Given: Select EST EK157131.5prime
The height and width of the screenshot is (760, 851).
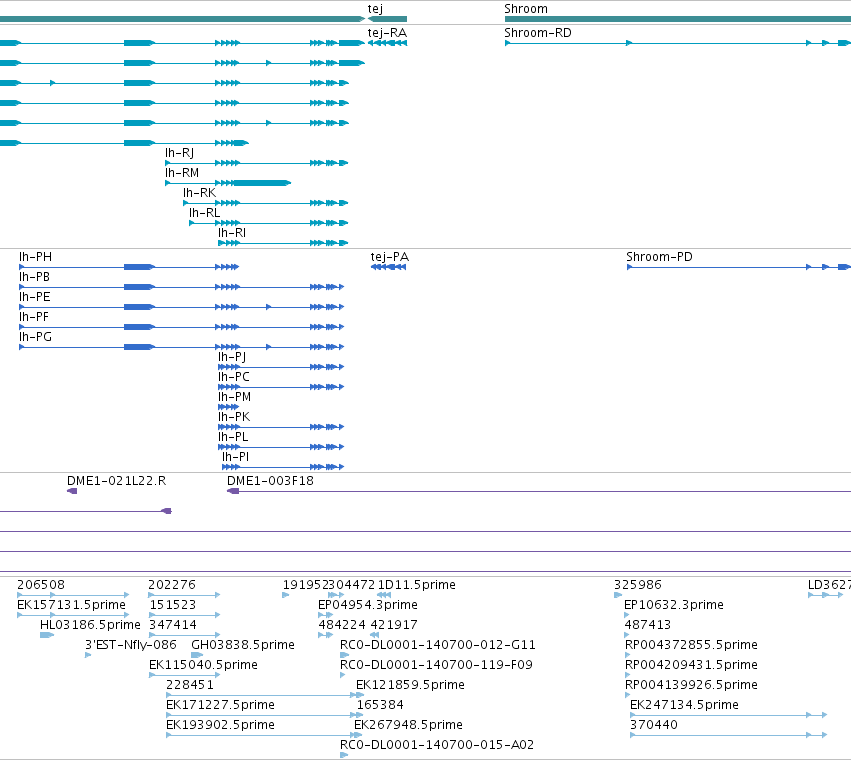Looking at the screenshot, I should [x=71, y=605].
